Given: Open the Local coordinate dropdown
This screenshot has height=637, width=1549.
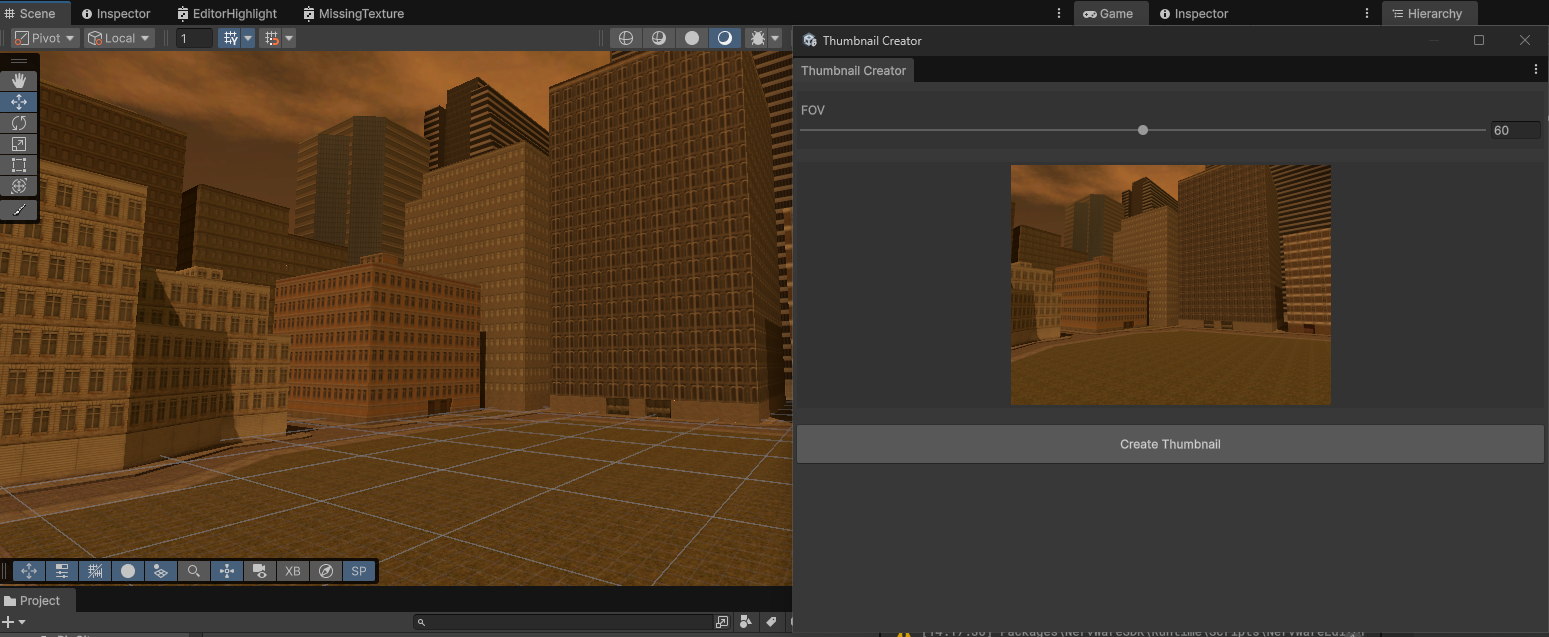Looking at the screenshot, I should [x=119, y=38].
